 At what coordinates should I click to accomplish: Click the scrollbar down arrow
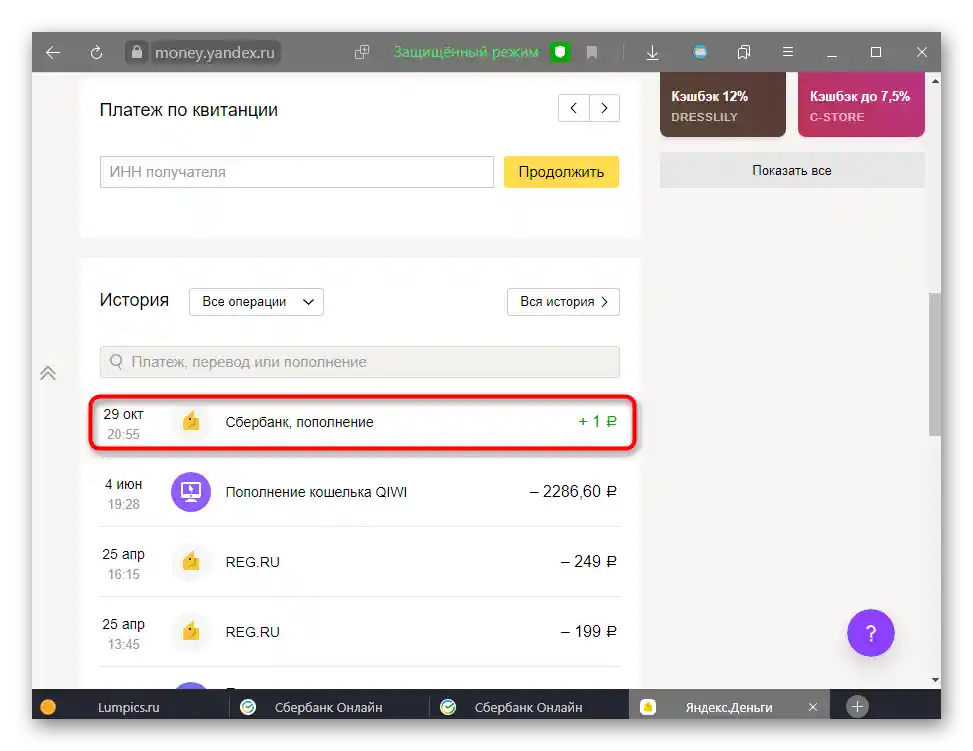935,680
